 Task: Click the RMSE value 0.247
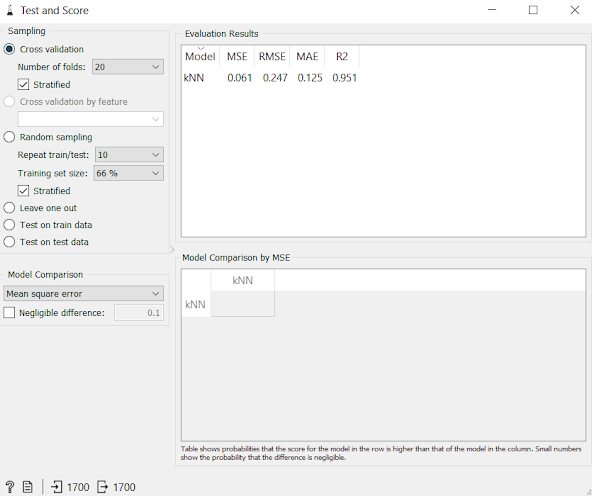(x=275, y=78)
